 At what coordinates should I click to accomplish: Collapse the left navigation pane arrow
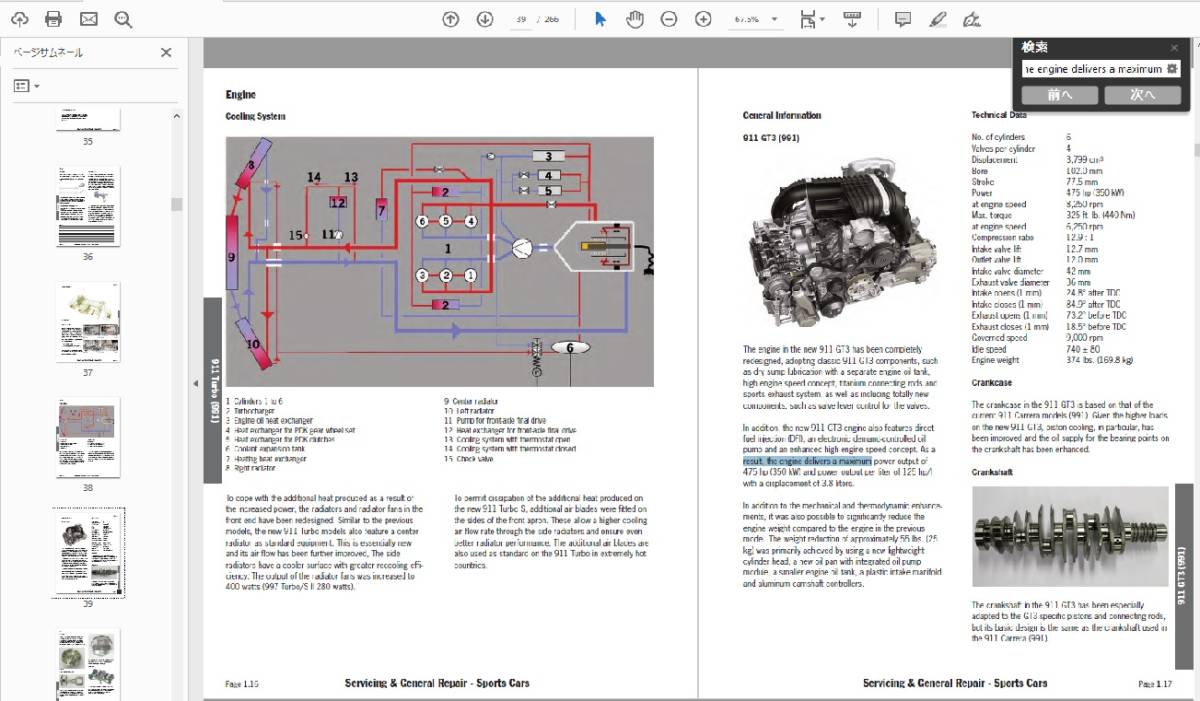point(195,384)
